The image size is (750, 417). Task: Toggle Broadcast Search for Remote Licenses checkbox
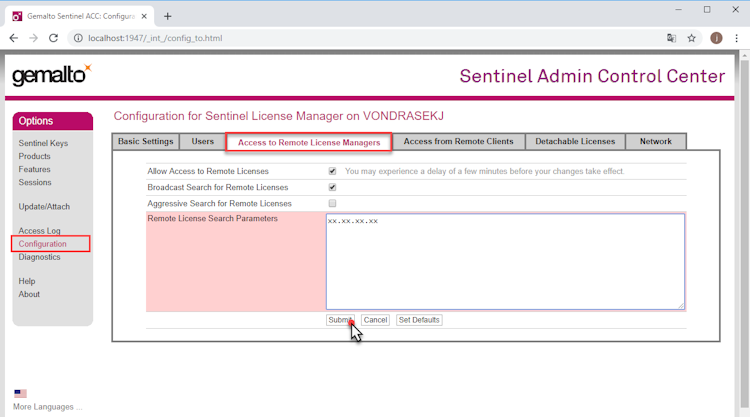332,187
